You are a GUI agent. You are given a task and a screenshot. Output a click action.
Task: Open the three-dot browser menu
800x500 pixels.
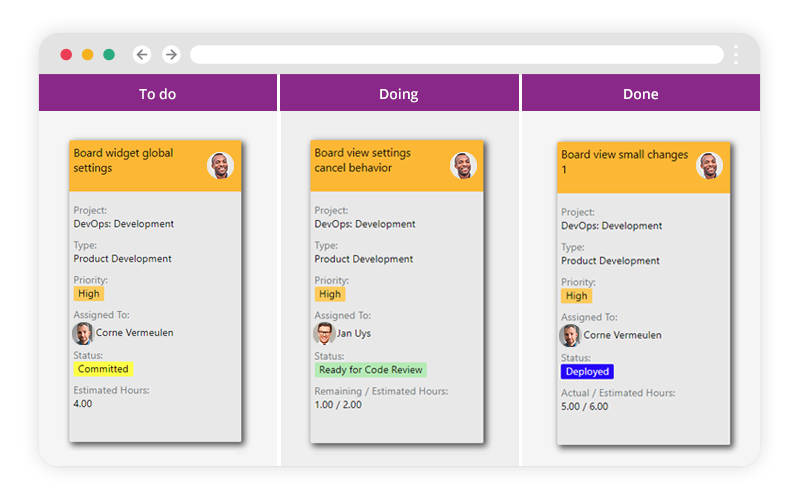pos(736,54)
